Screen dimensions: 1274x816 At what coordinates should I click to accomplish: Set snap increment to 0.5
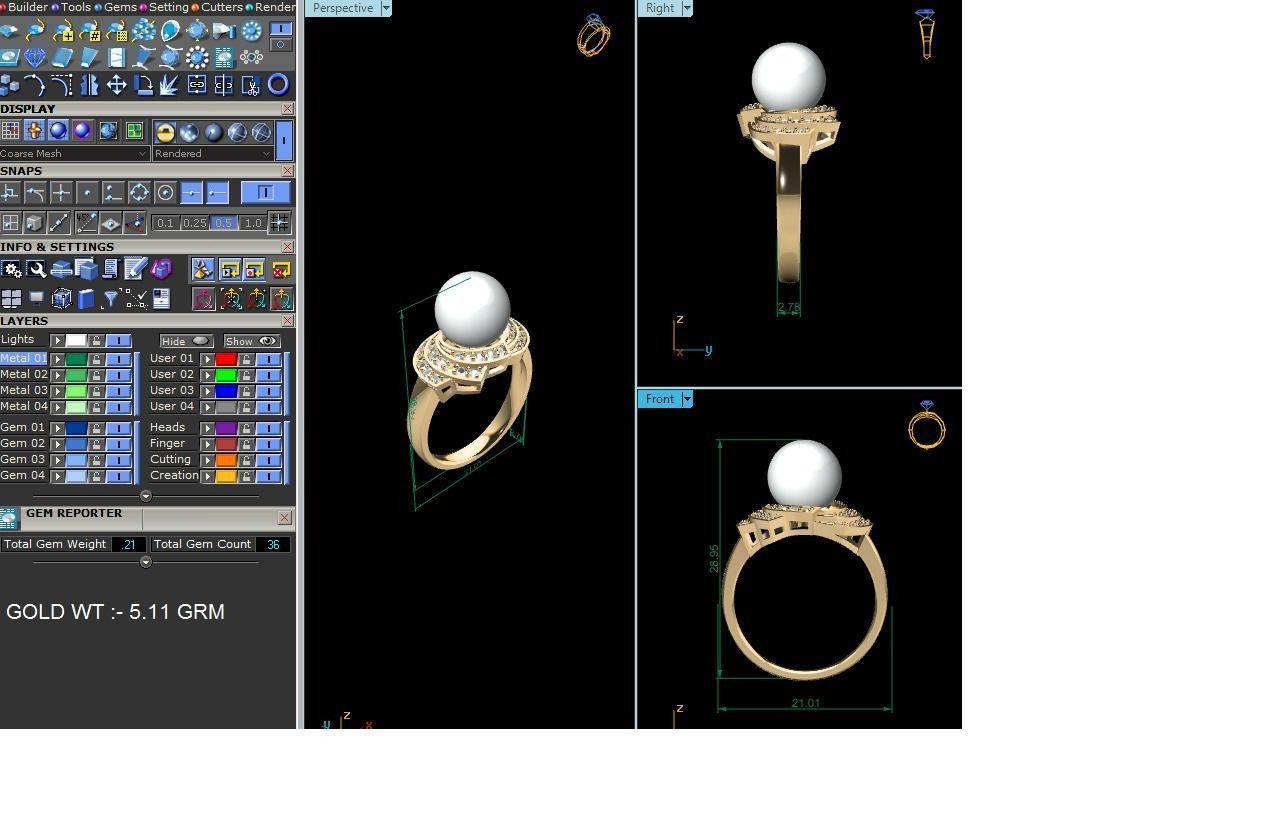(223, 223)
